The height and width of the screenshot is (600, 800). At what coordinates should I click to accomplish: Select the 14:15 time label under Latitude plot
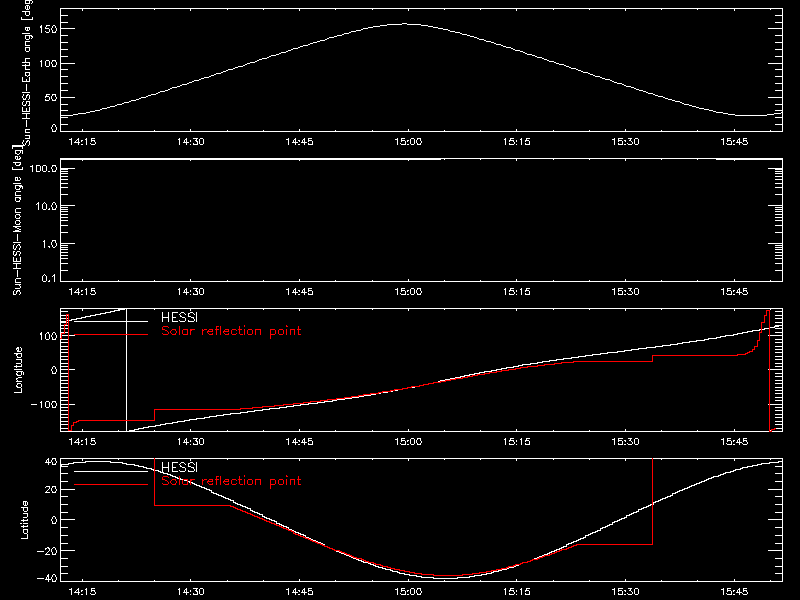coord(82,591)
